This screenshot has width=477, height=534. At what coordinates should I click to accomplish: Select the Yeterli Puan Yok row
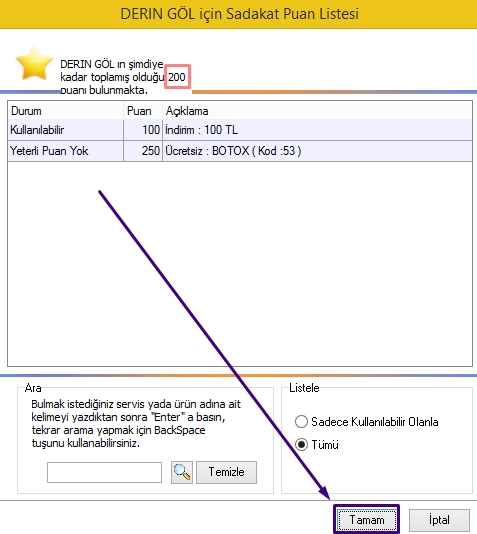(240, 151)
